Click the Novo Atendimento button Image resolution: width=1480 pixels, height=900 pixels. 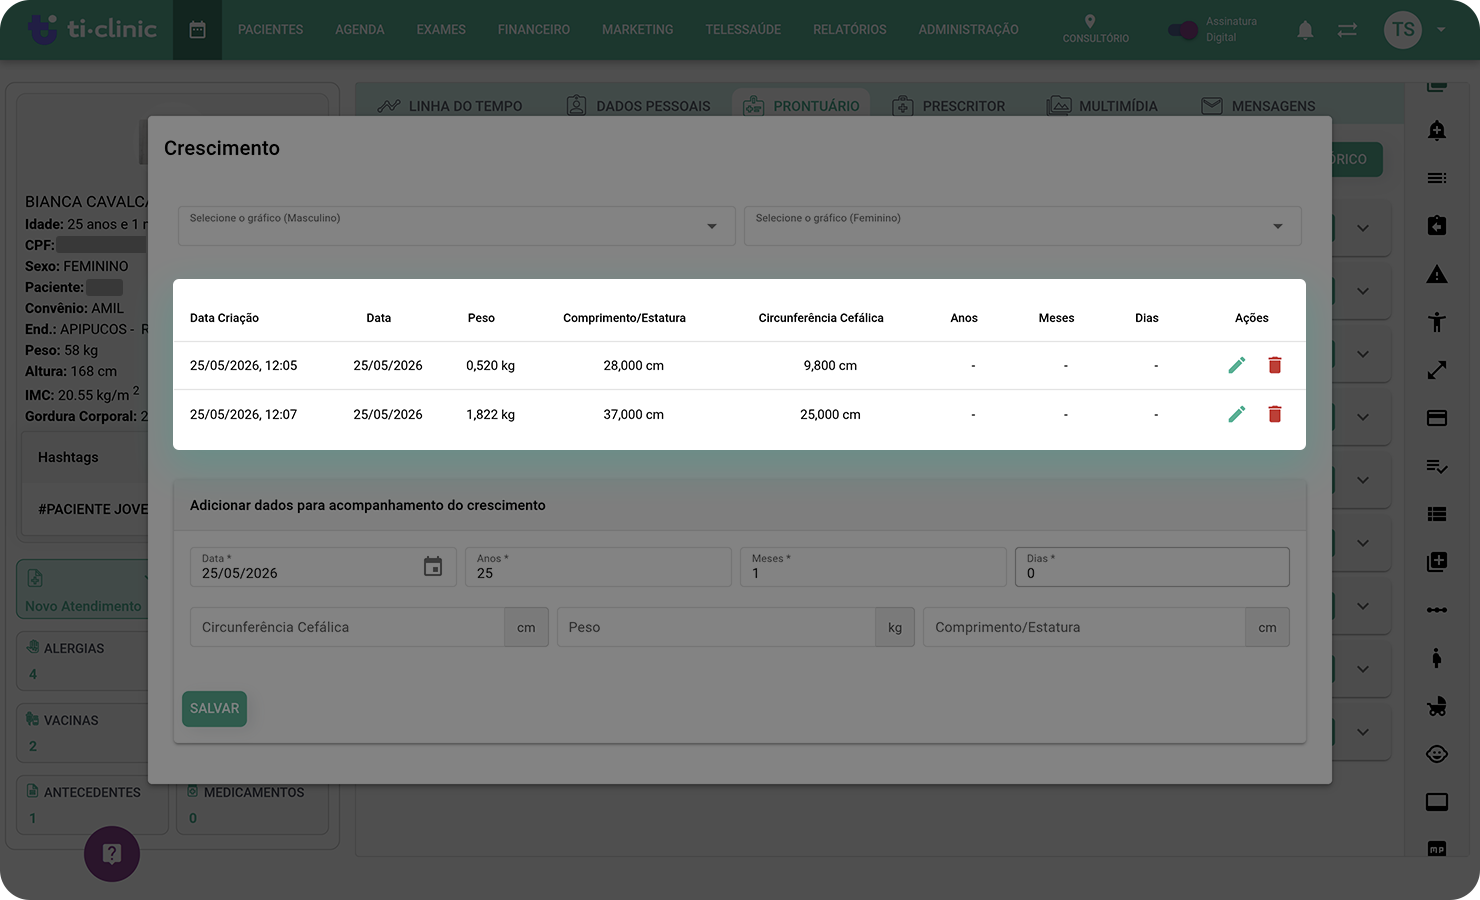coord(83,589)
